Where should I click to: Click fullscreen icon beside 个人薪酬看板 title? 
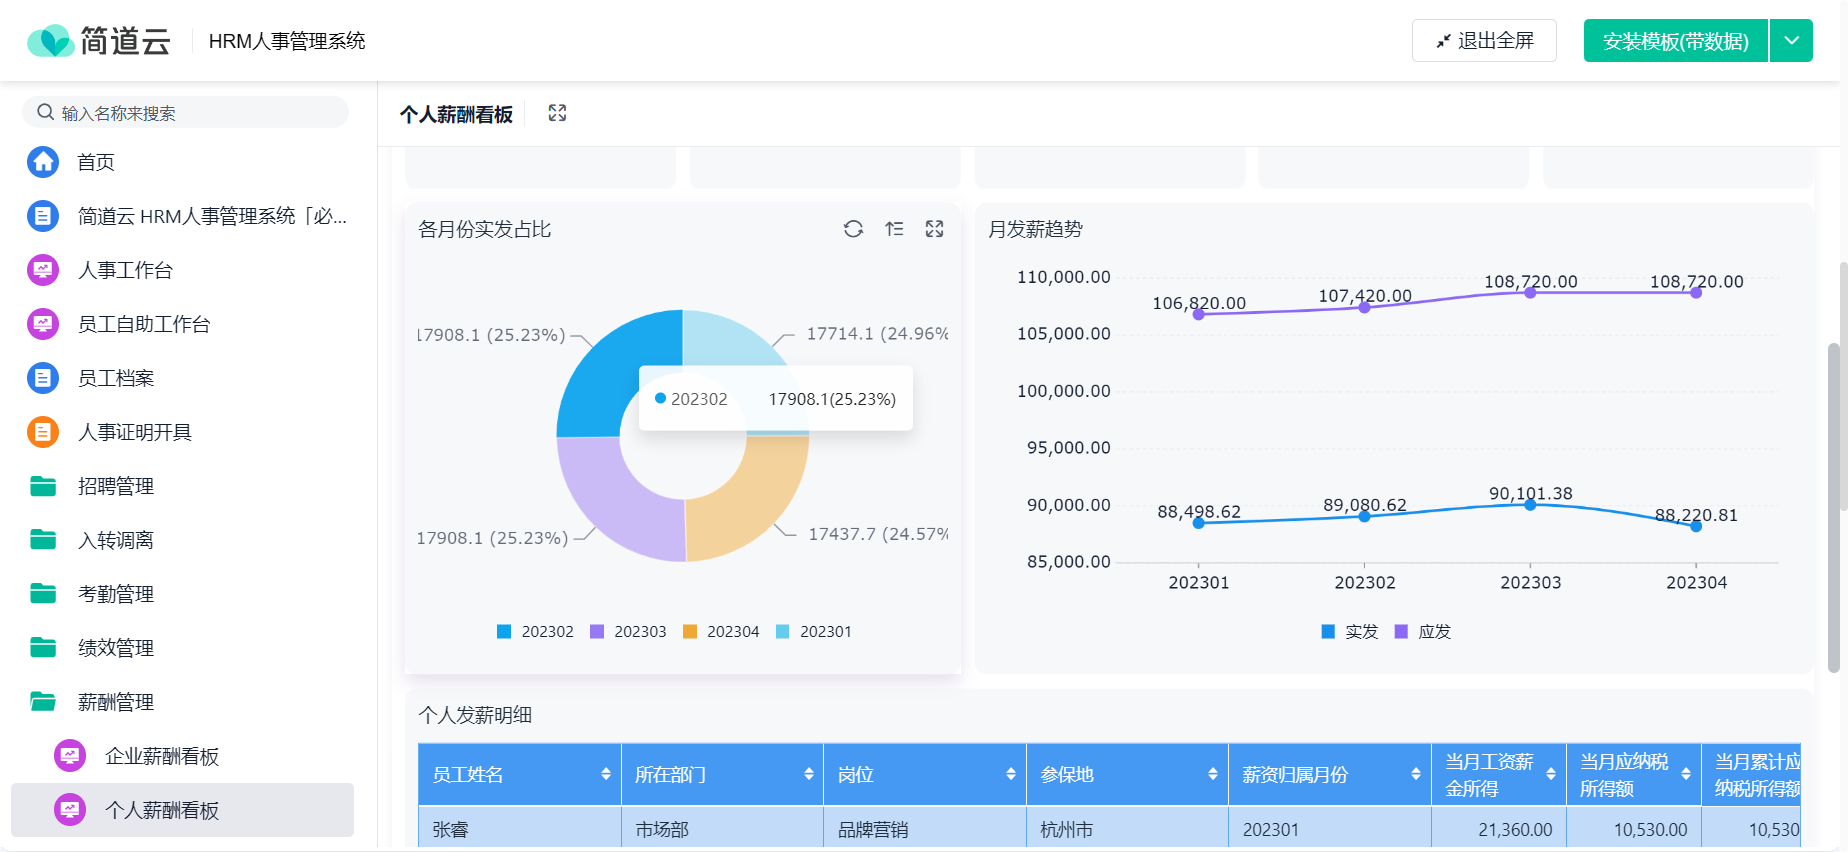click(558, 113)
